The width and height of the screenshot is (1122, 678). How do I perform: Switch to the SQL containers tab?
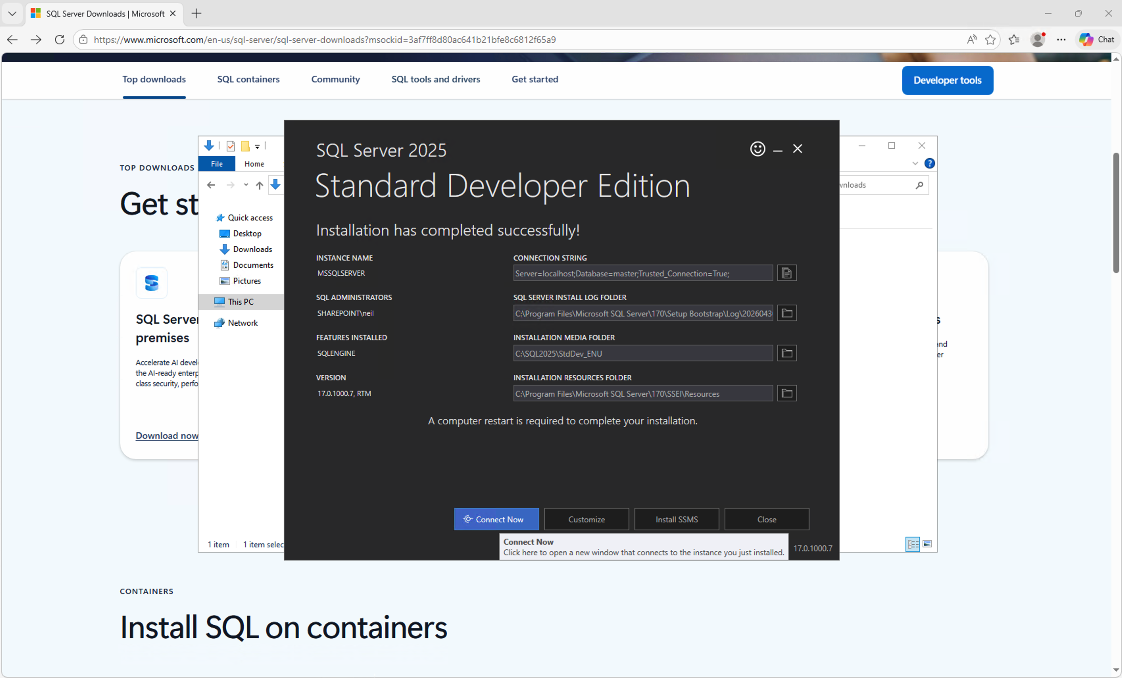[248, 79]
